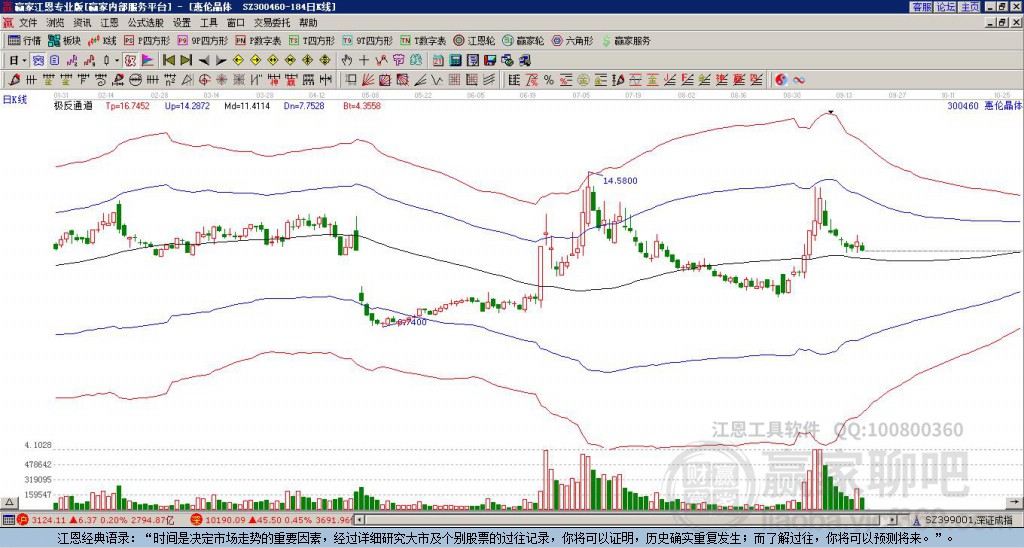Viewport: 1024px width, 548px height.
Task: Jump to first bar icon
Action: tap(168, 60)
